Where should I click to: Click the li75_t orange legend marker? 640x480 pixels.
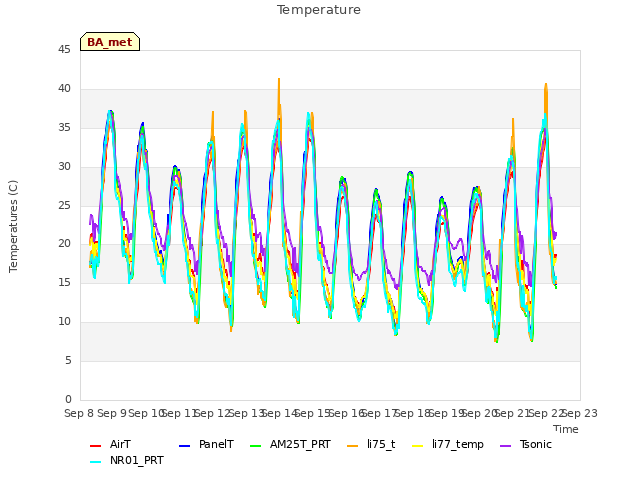click(x=352, y=446)
